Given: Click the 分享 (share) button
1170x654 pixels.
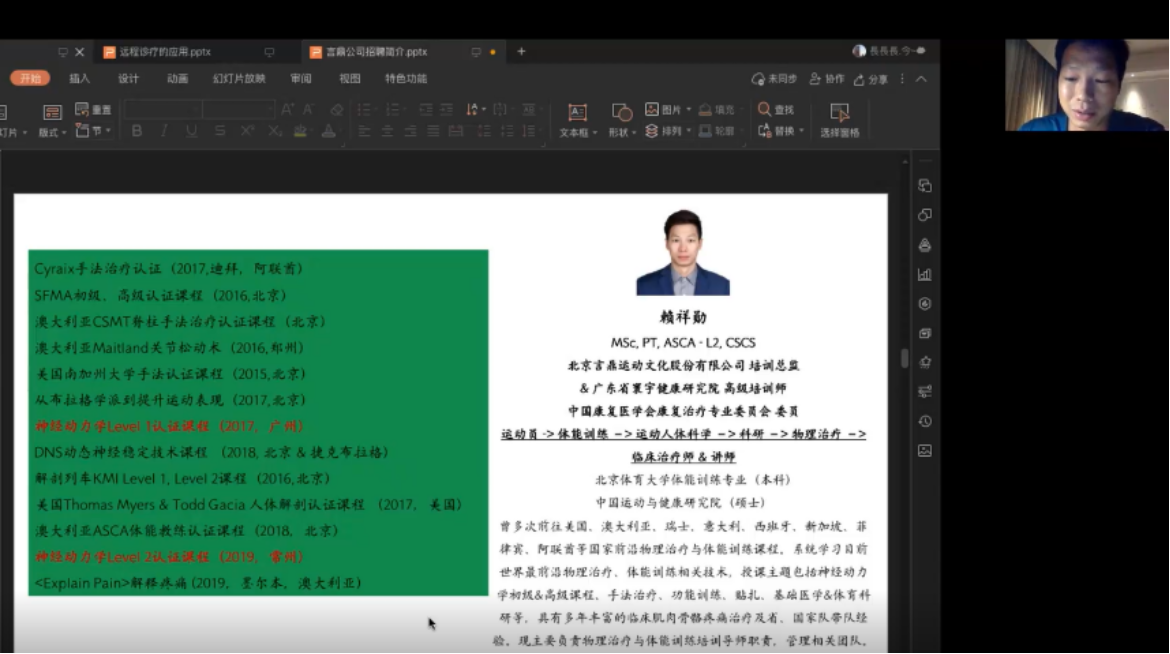Looking at the screenshot, I should click(871, 79).
